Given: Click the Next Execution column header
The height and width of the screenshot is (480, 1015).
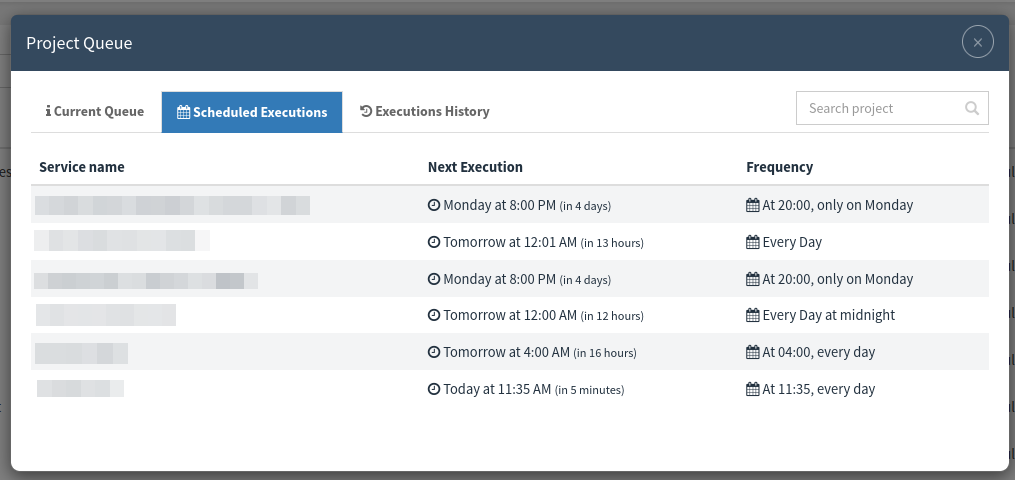Looking at the screenshot, I should [x=475, y=167].
